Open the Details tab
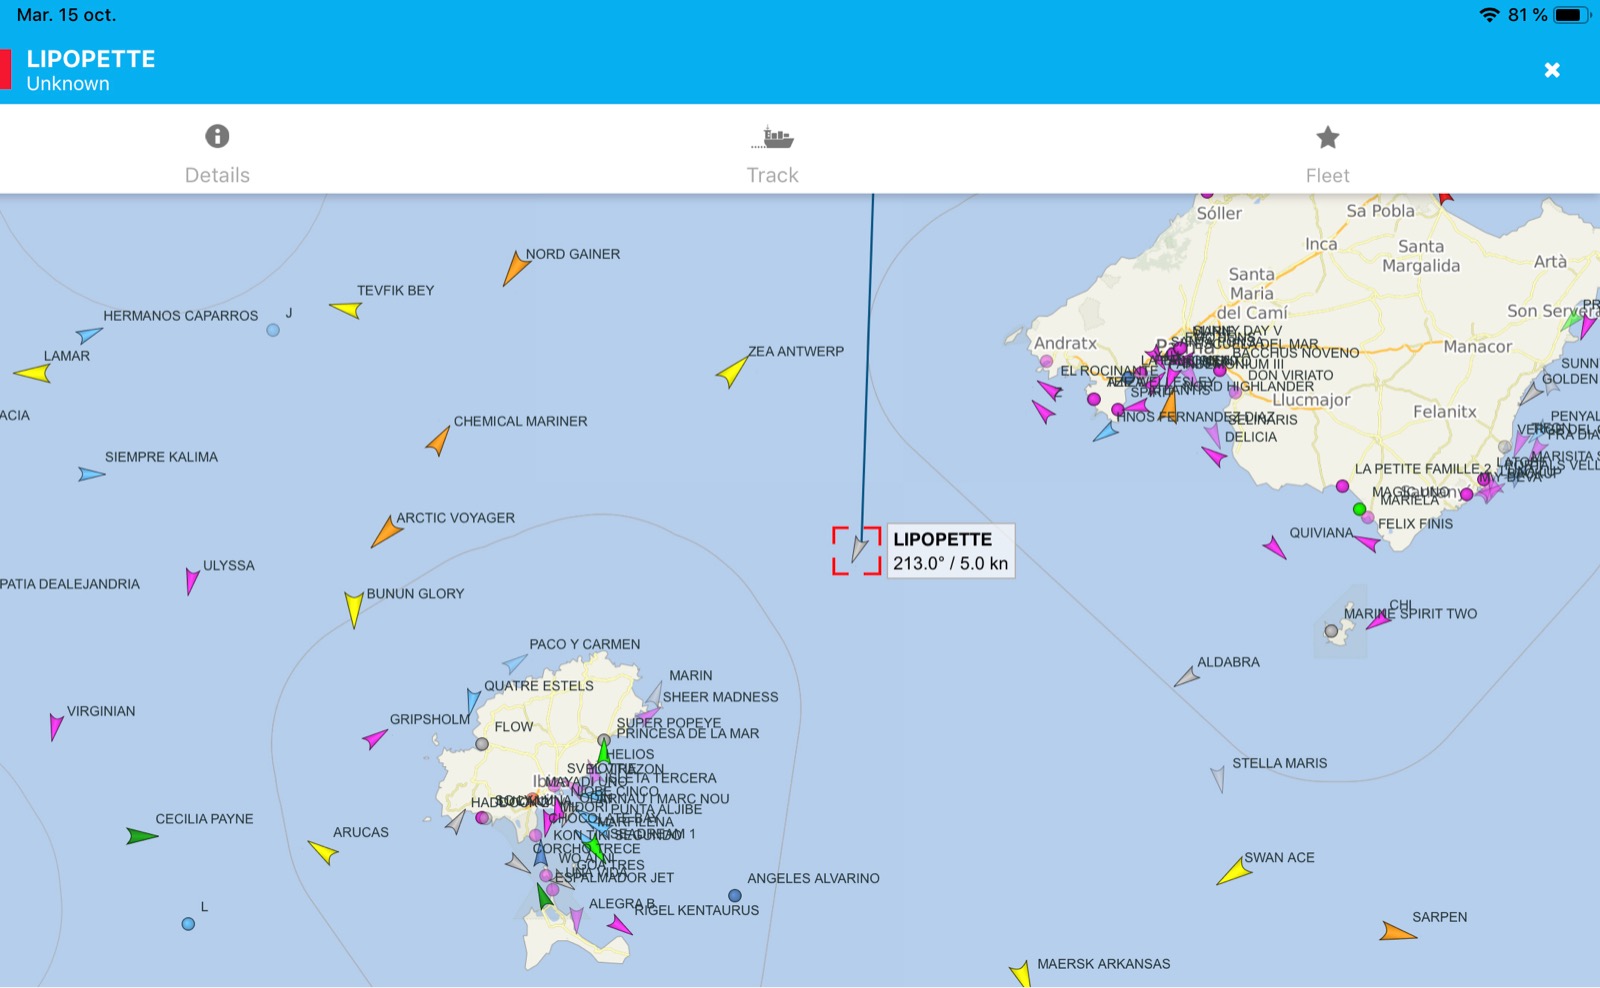1600x988 pixels. click(217, 153)
